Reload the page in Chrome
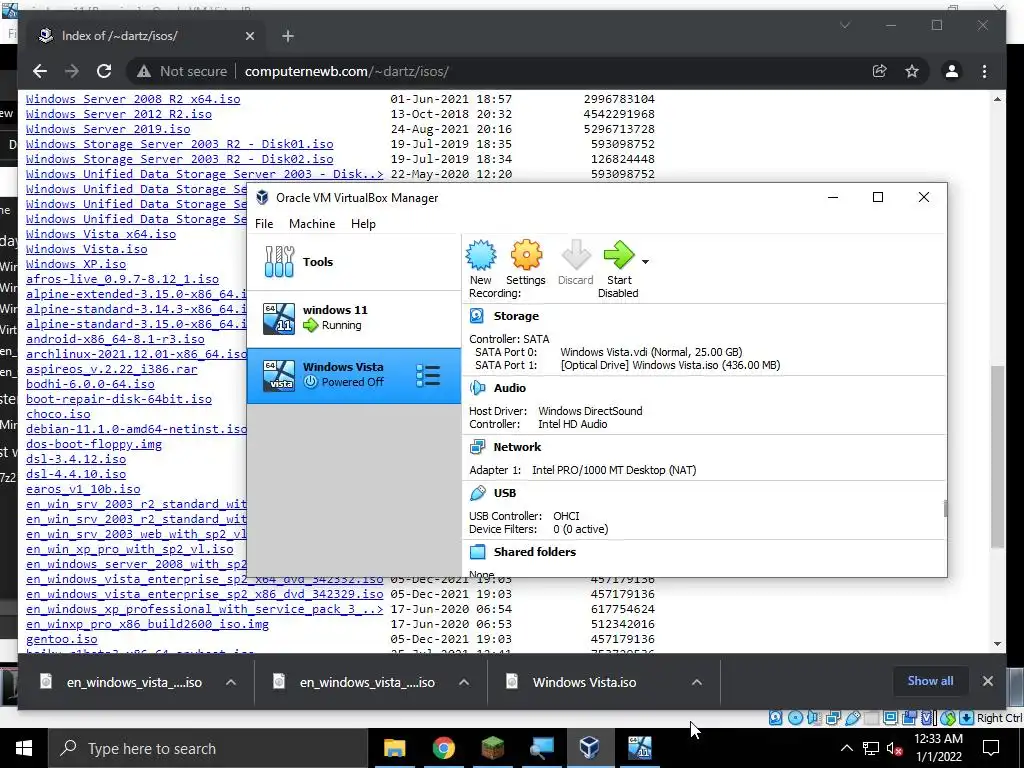1024x768 pixels. point(104,71)
